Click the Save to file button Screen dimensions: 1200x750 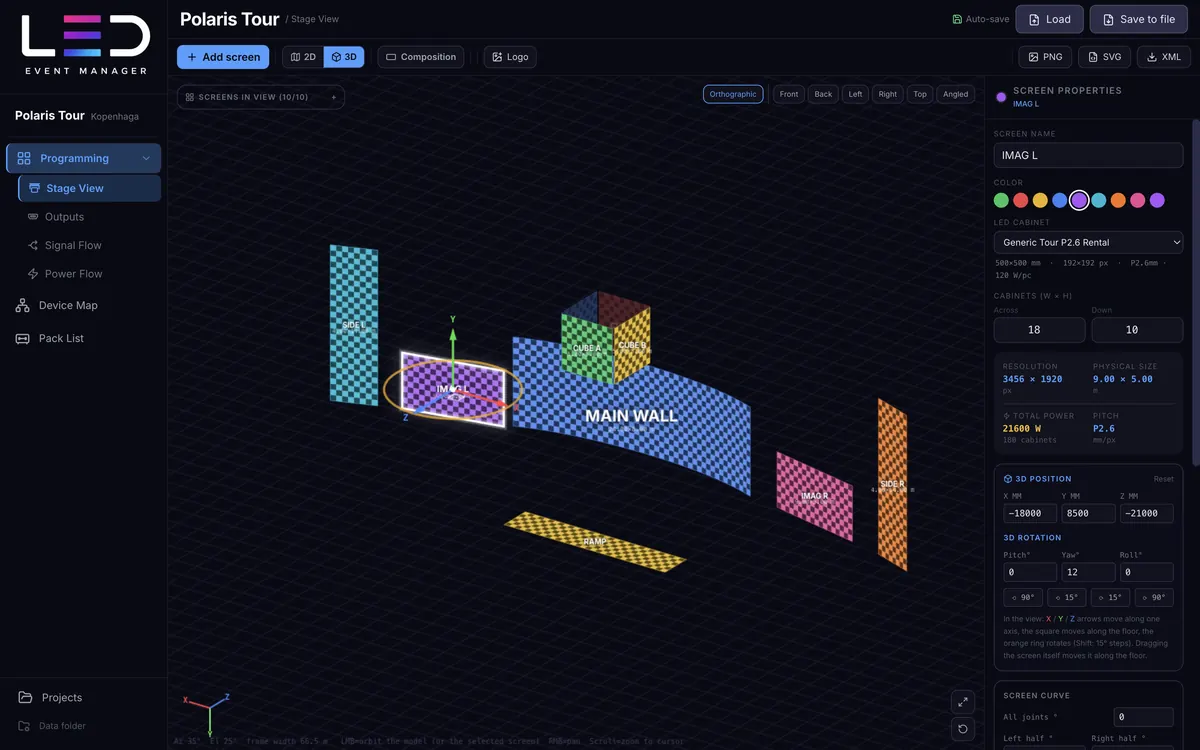click(1138, 19)
